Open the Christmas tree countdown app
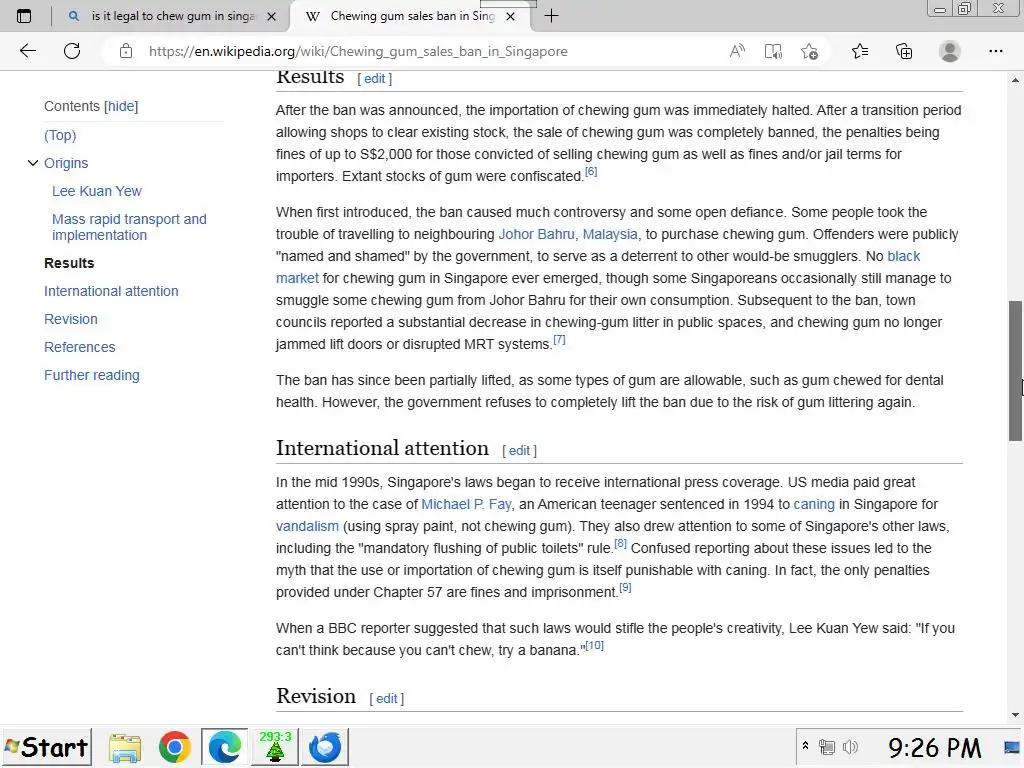Screen dimensions: 1024x768 coord(275,747)
